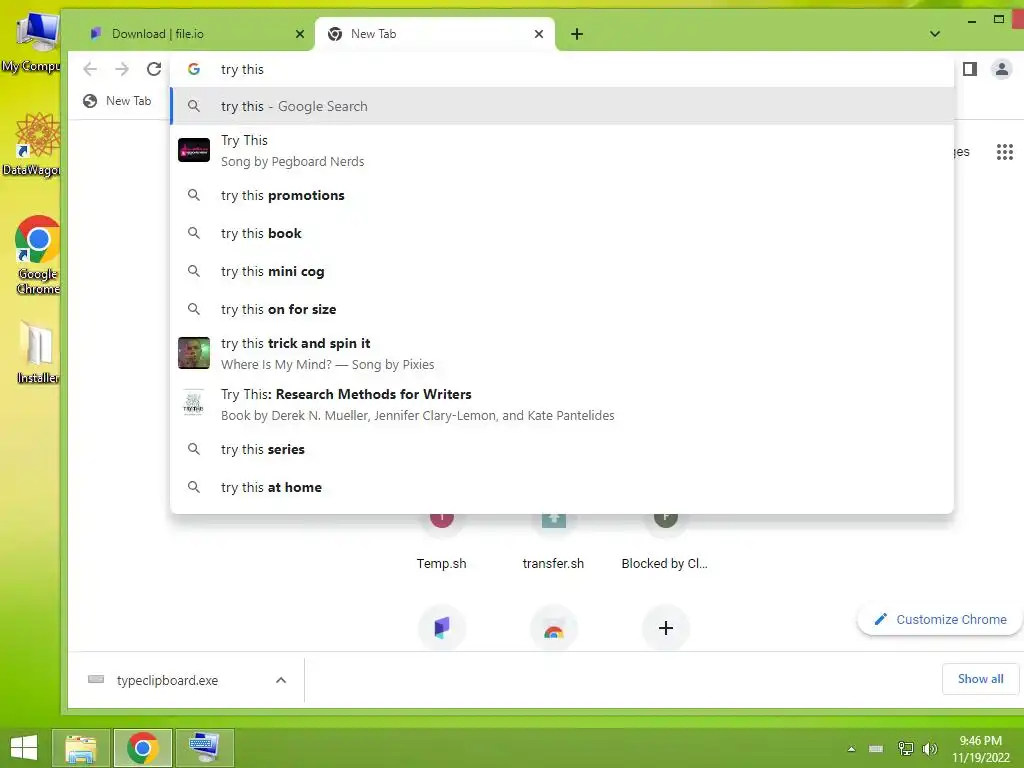
Task: Close the New Tab tab
Action: [539, 34]
